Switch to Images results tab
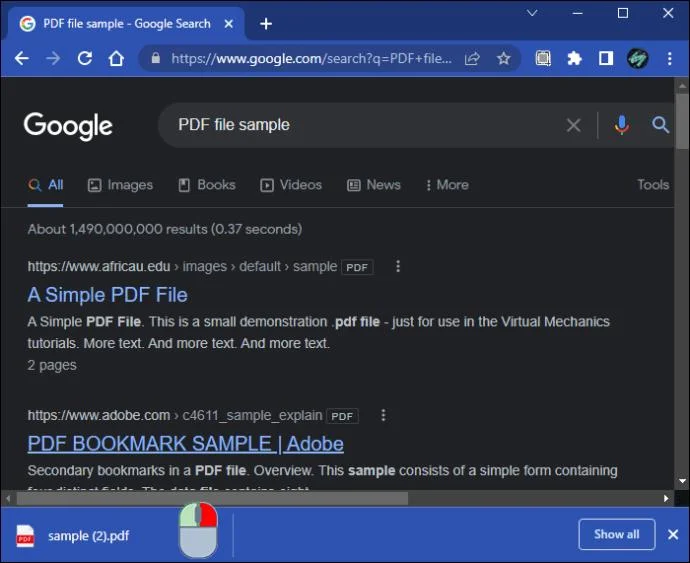Screen dimensions: 690x563 [x=120, y=185]
